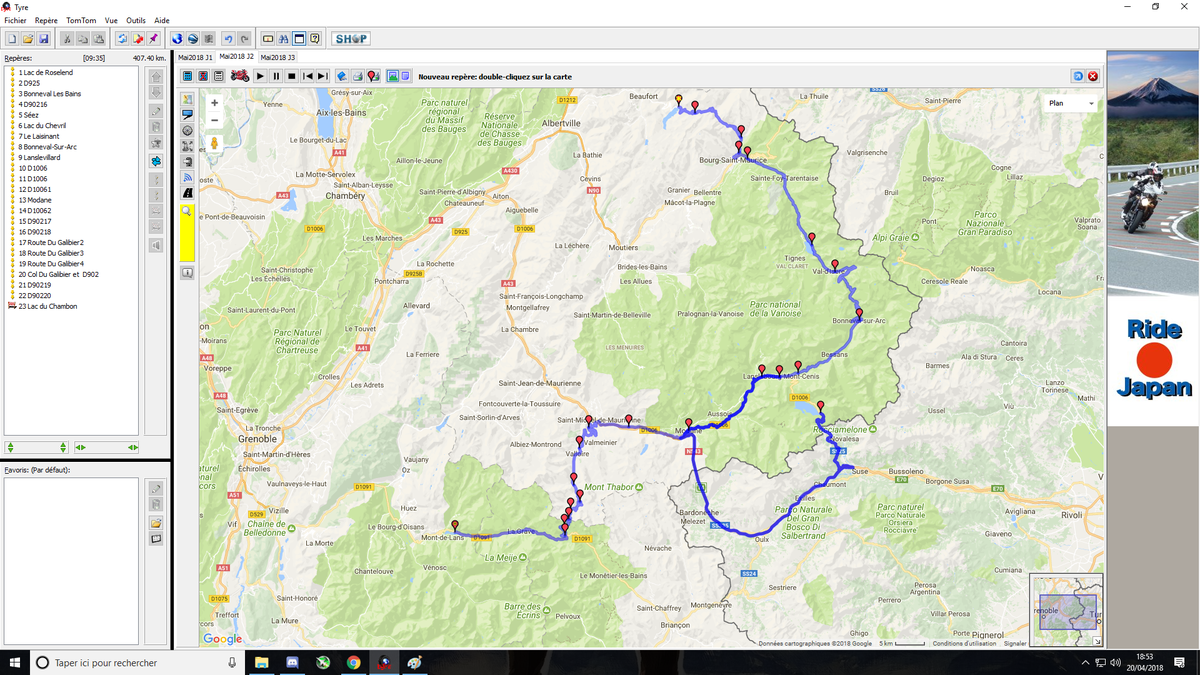
Task: Click the binoculars search icon in toolbar
Action: (x=283, y=39)
